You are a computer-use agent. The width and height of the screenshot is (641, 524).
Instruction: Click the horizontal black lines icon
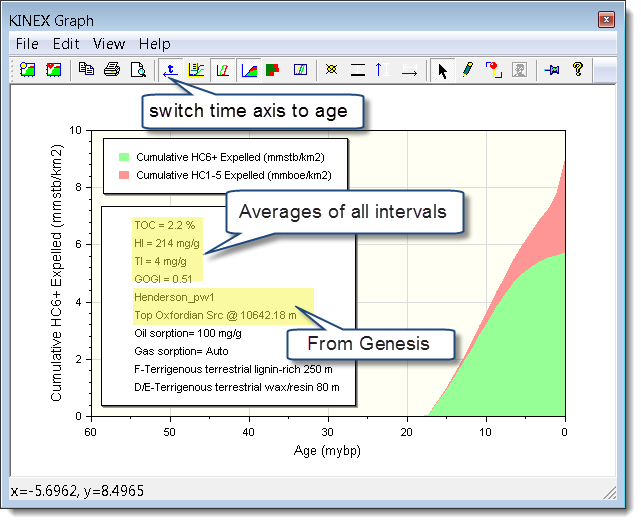[358, 70]
